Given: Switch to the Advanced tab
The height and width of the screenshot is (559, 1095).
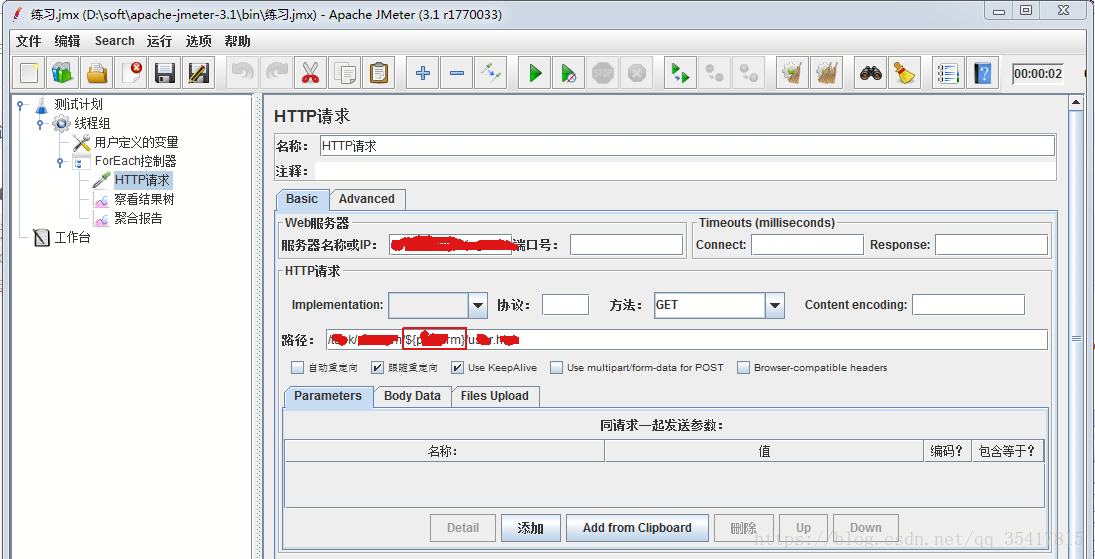Looking at the screenshot, I should [367, 199].
